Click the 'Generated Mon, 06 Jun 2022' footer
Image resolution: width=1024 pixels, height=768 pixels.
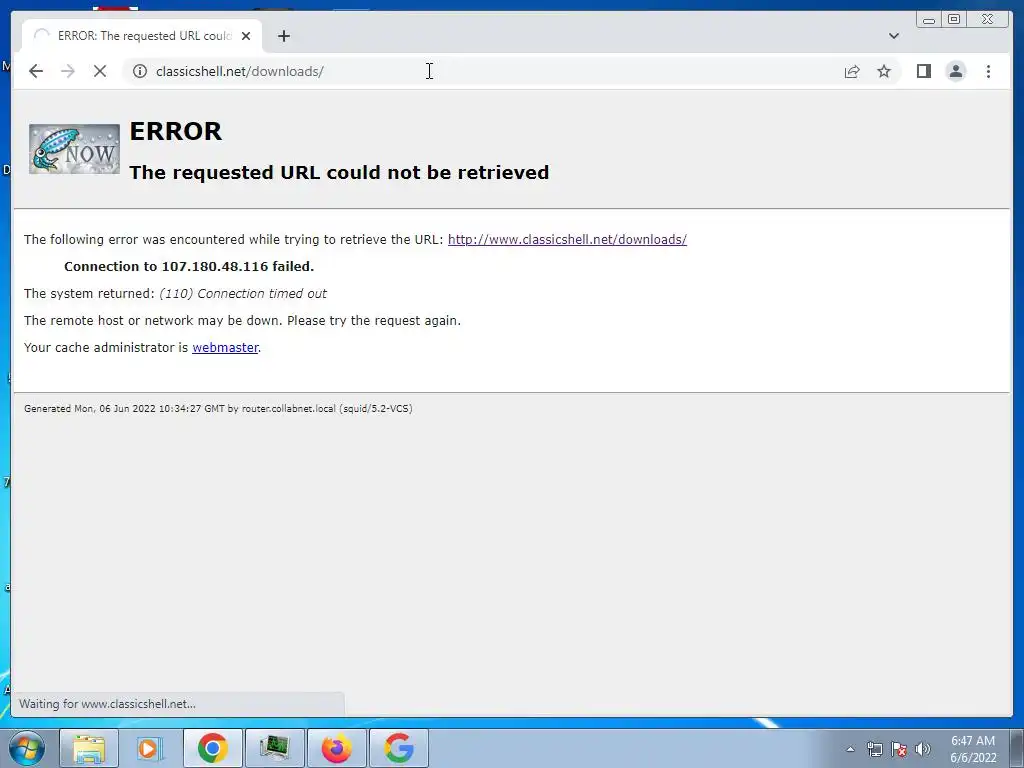tap(218, 409)
